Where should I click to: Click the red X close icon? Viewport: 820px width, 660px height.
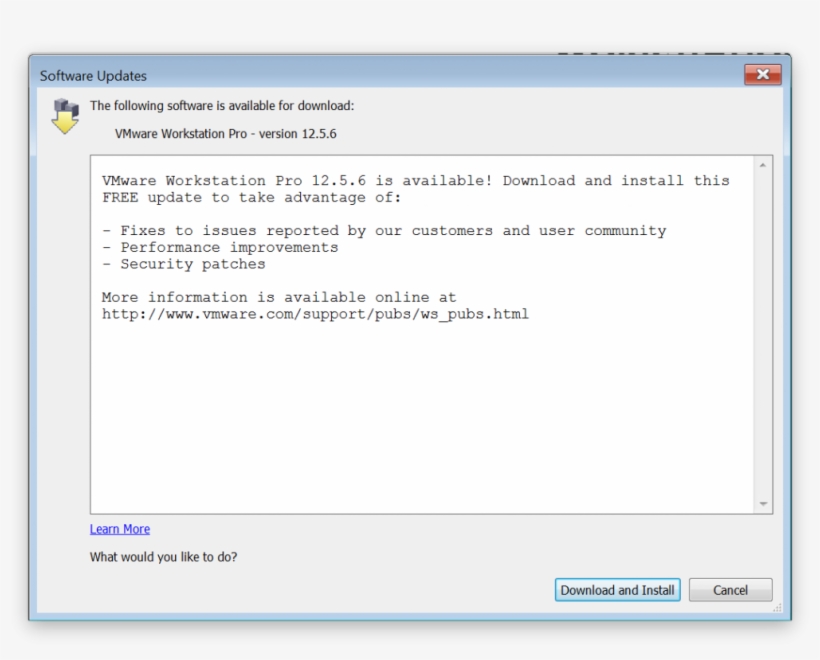pyautogui.click(x=763, y=74)
